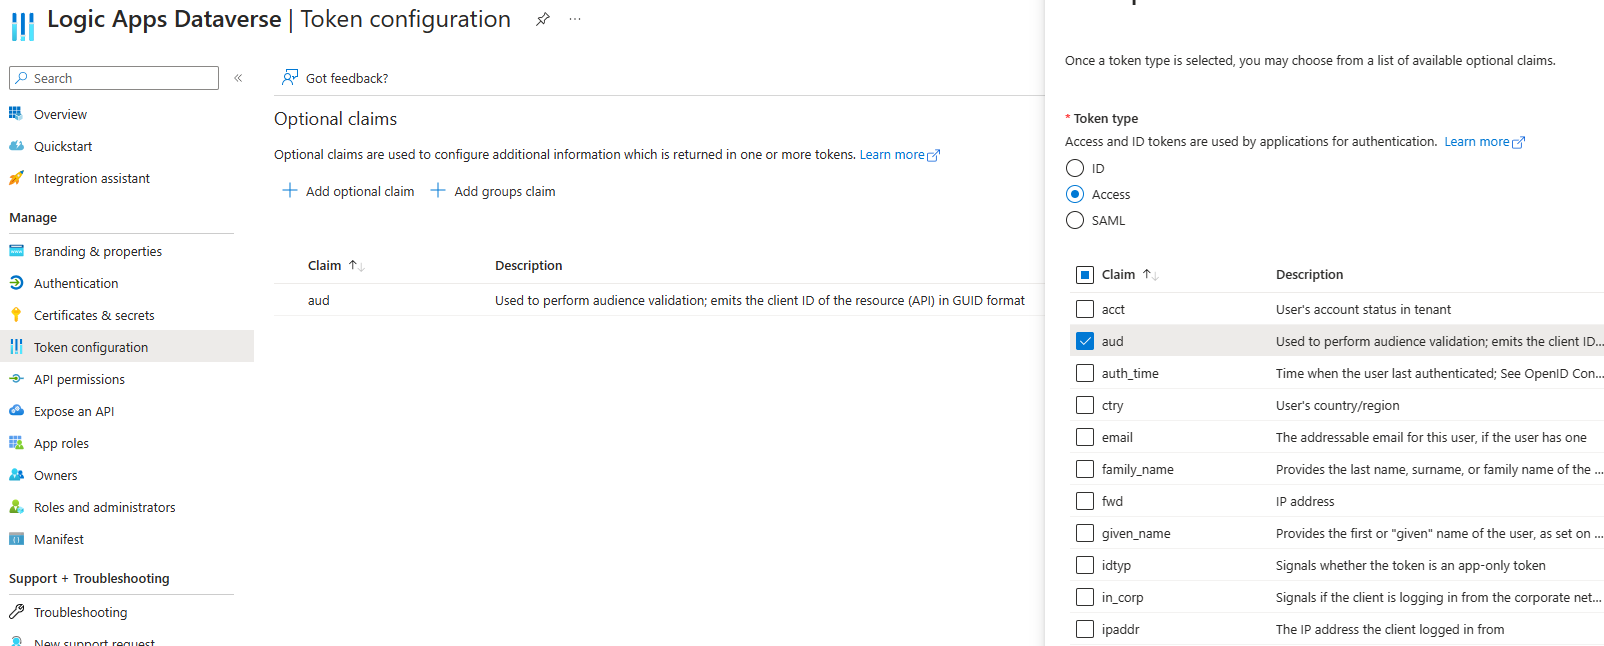This screenshot has width=1604, height=646.
Task: Sort side panel claims via Claim arrows
Action: tap(1151, 275)
